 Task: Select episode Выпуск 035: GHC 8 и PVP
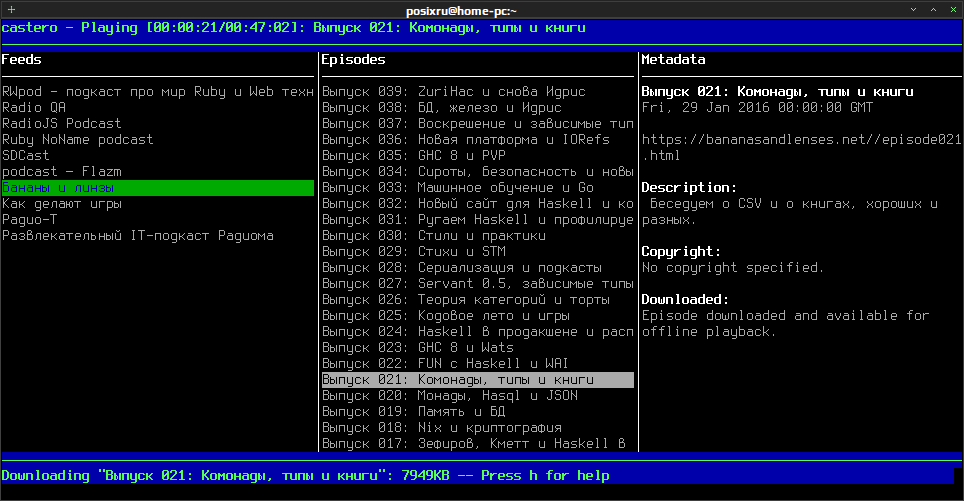point(414,156)
